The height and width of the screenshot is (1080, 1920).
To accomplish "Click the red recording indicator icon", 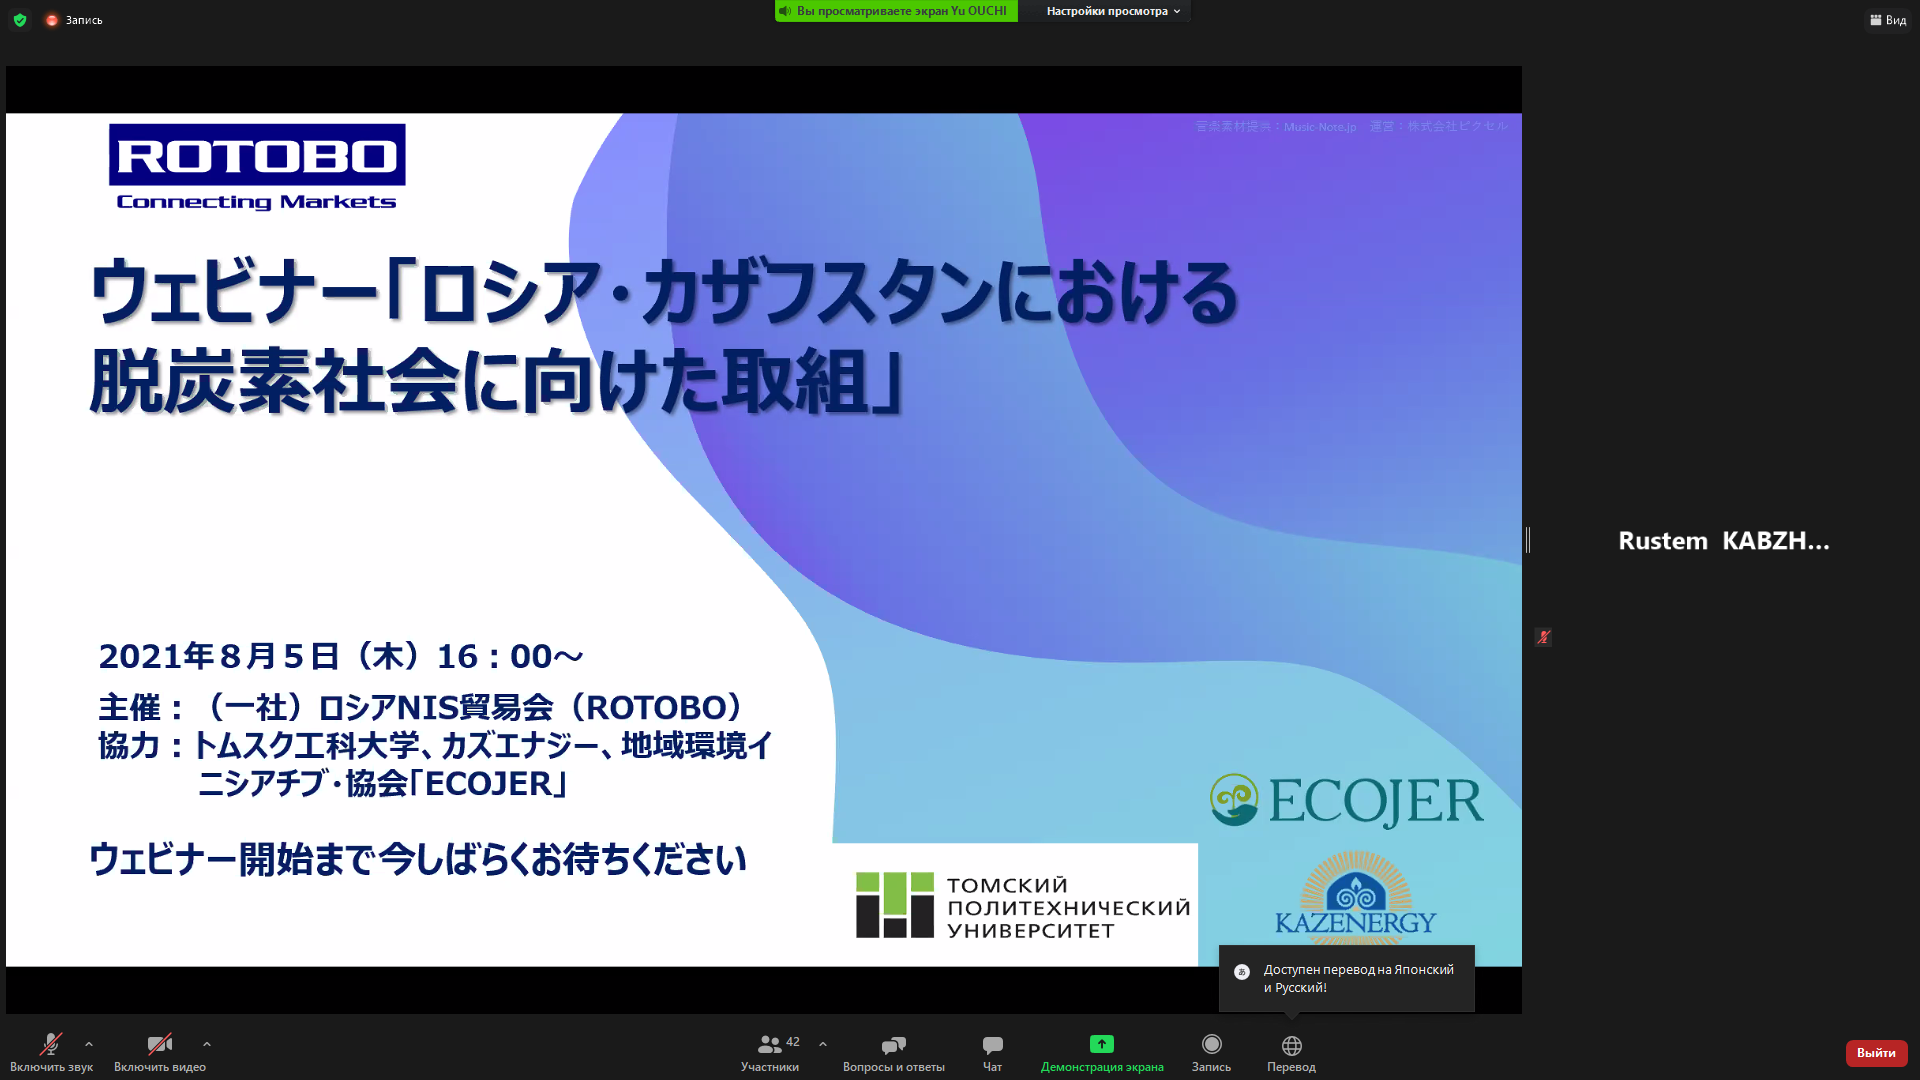I will pyautogui.click(x=52, y=20).
